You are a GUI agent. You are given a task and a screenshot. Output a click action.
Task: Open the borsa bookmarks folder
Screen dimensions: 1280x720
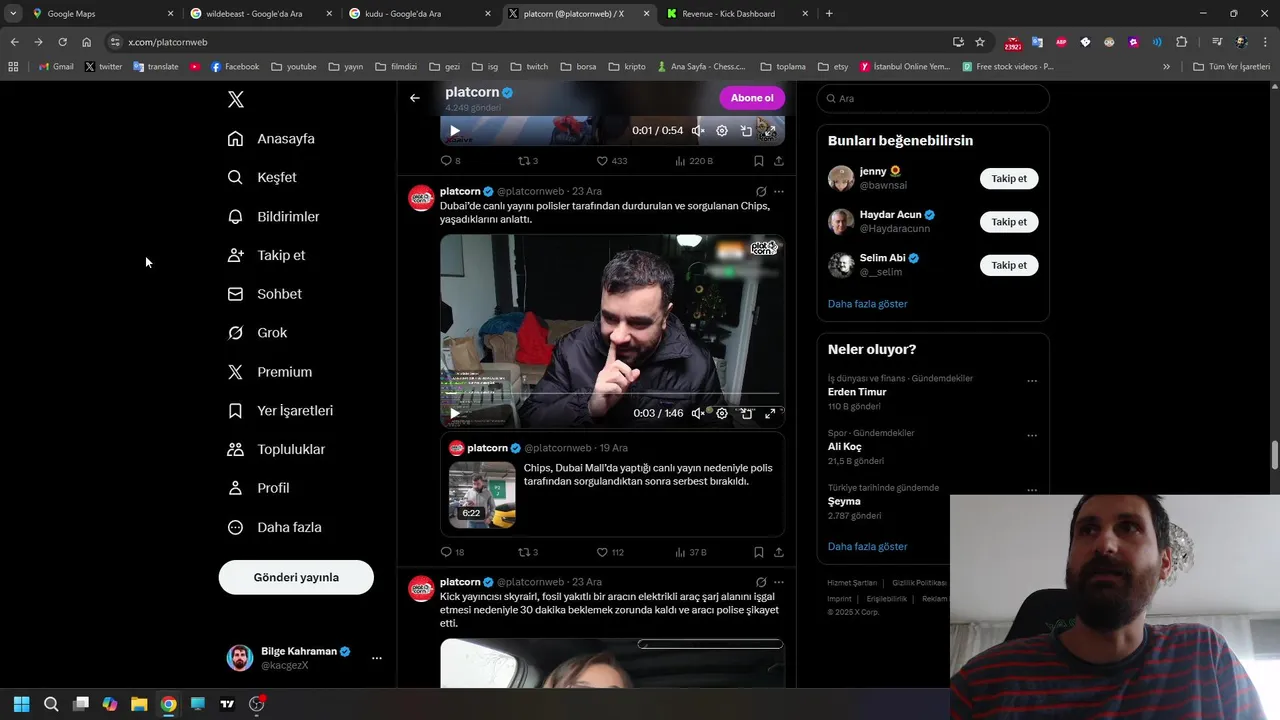578,67
